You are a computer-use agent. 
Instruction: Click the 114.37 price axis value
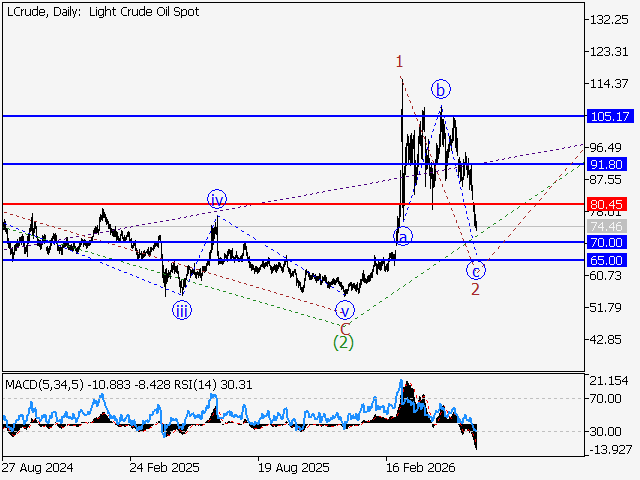(x=609, y=84)
